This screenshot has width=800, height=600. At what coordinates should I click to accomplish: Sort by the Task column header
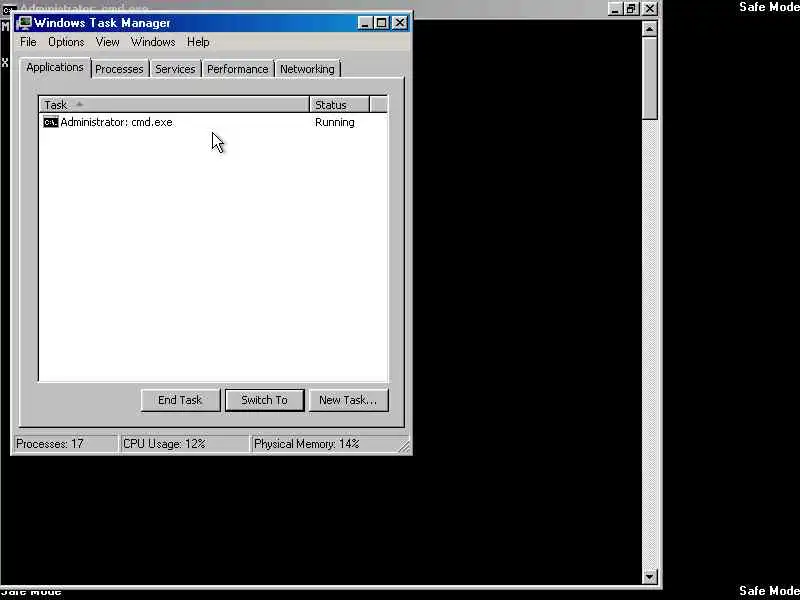click(174, 105)
